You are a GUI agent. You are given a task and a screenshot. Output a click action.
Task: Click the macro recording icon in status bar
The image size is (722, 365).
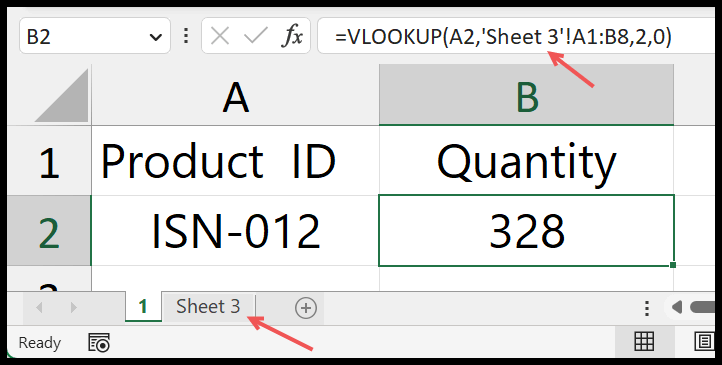pos(99,343)
